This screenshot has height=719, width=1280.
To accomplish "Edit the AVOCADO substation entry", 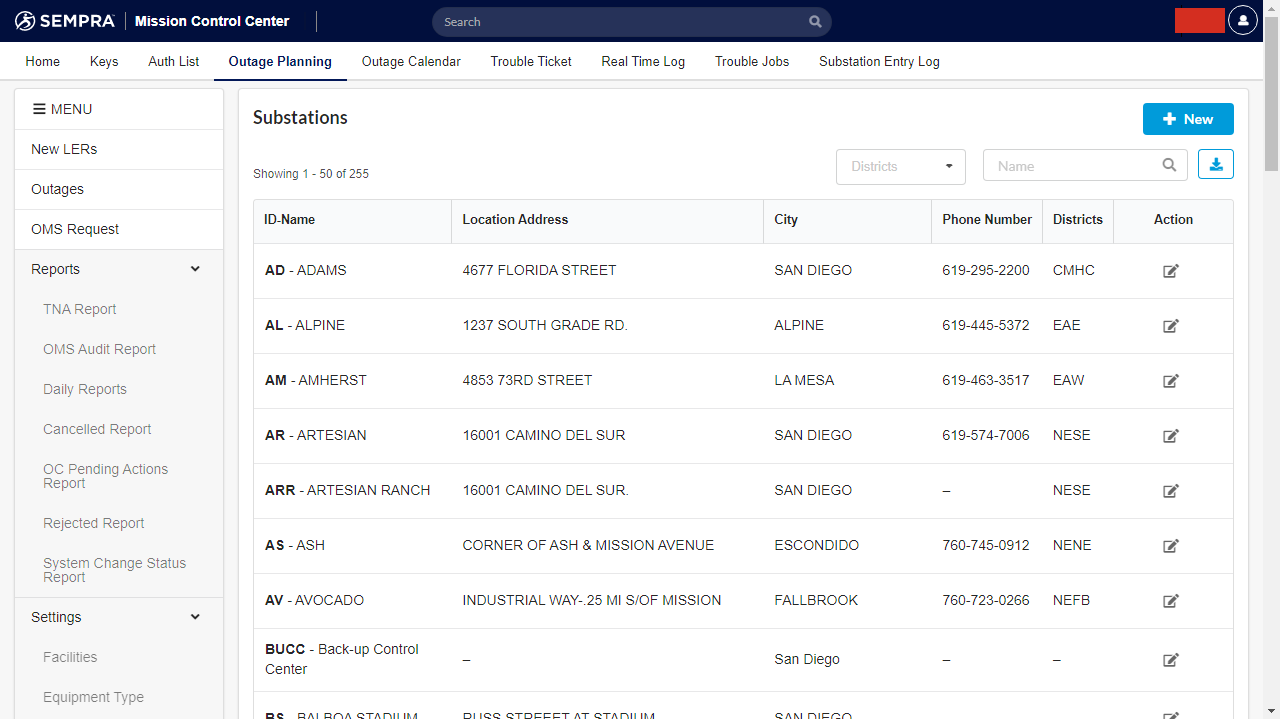I will click(x=1170, y=601).
